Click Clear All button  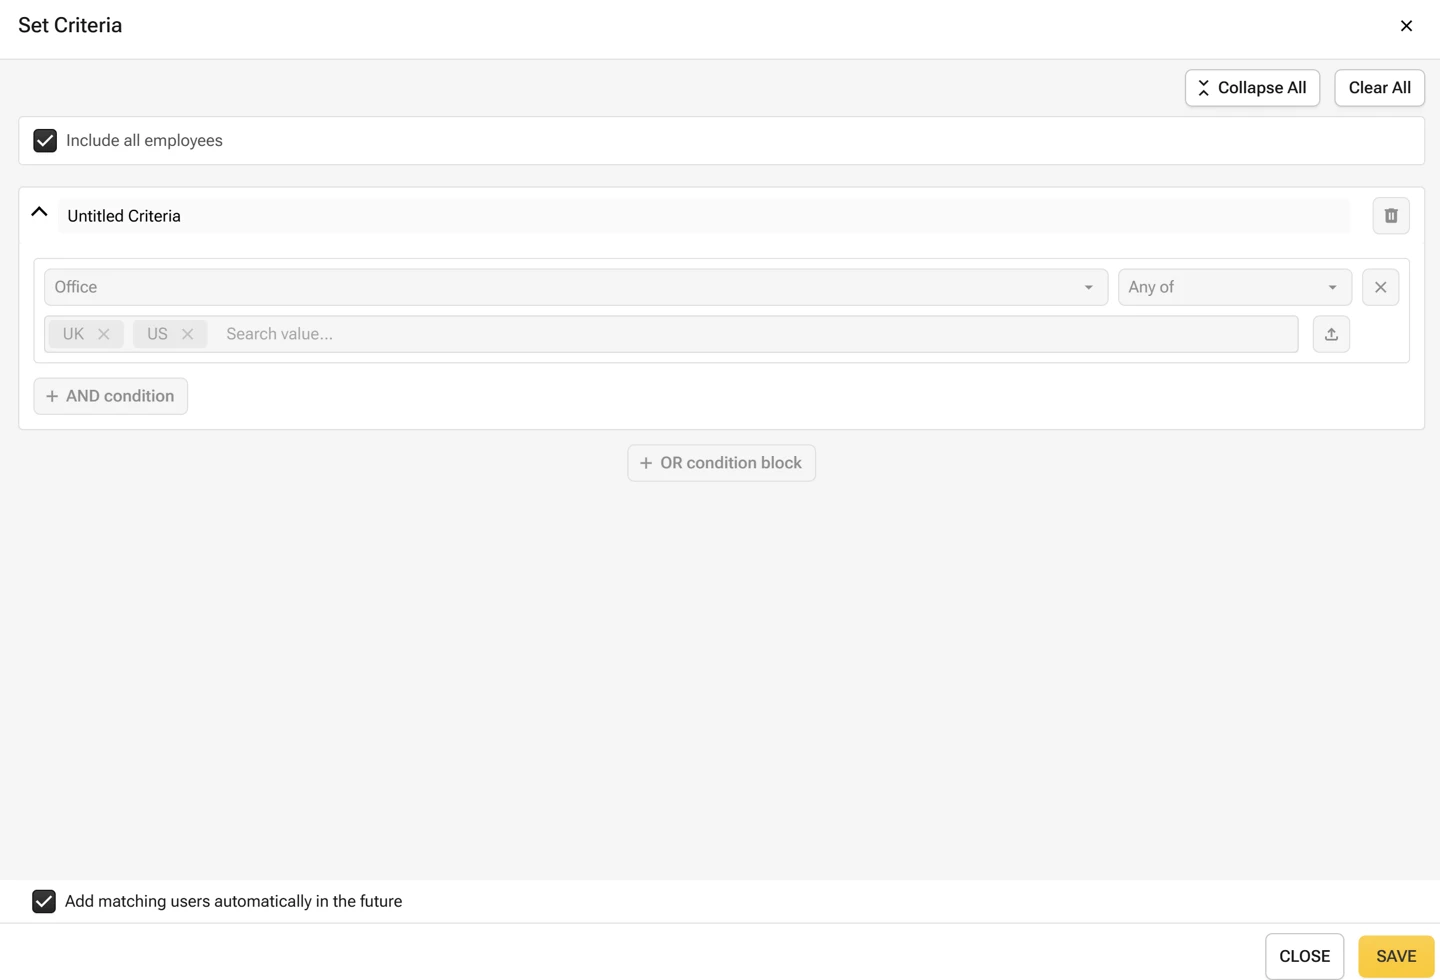tap(1379, 88)
